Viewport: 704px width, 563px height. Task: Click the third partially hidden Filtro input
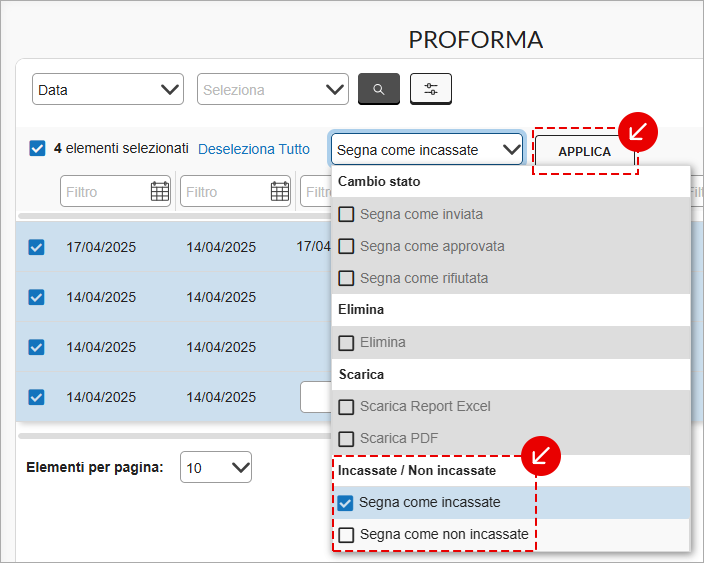pos(316,191)
